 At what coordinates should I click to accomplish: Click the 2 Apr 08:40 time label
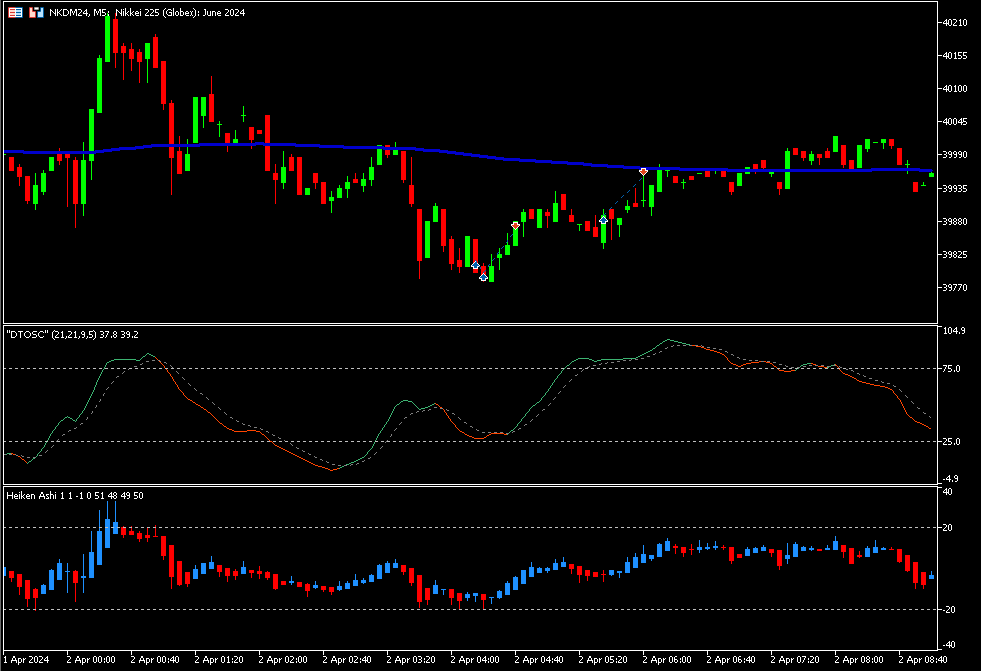923,660
